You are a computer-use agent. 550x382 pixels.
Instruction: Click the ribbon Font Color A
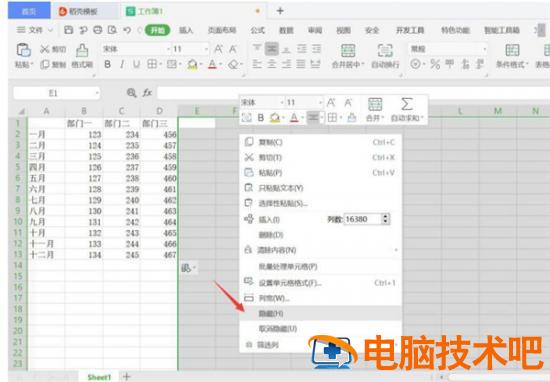pos(212,65)
